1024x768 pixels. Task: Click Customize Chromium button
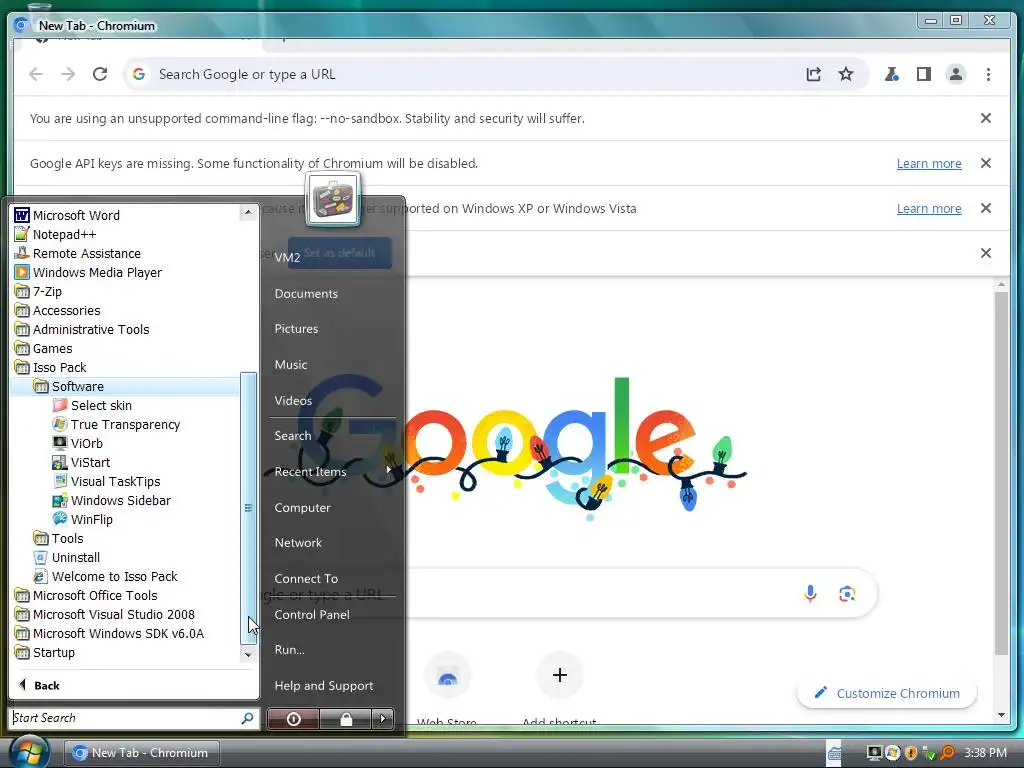[x=887, y=694]
